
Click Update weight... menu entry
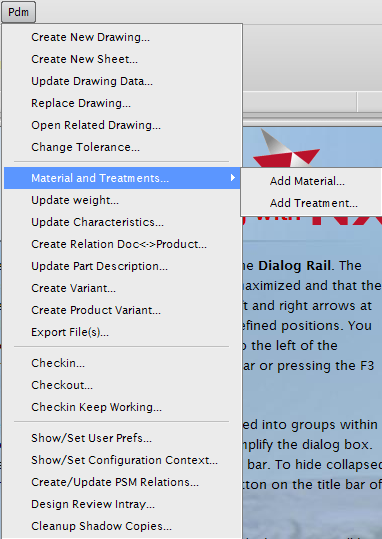click(x=122, y=200)
